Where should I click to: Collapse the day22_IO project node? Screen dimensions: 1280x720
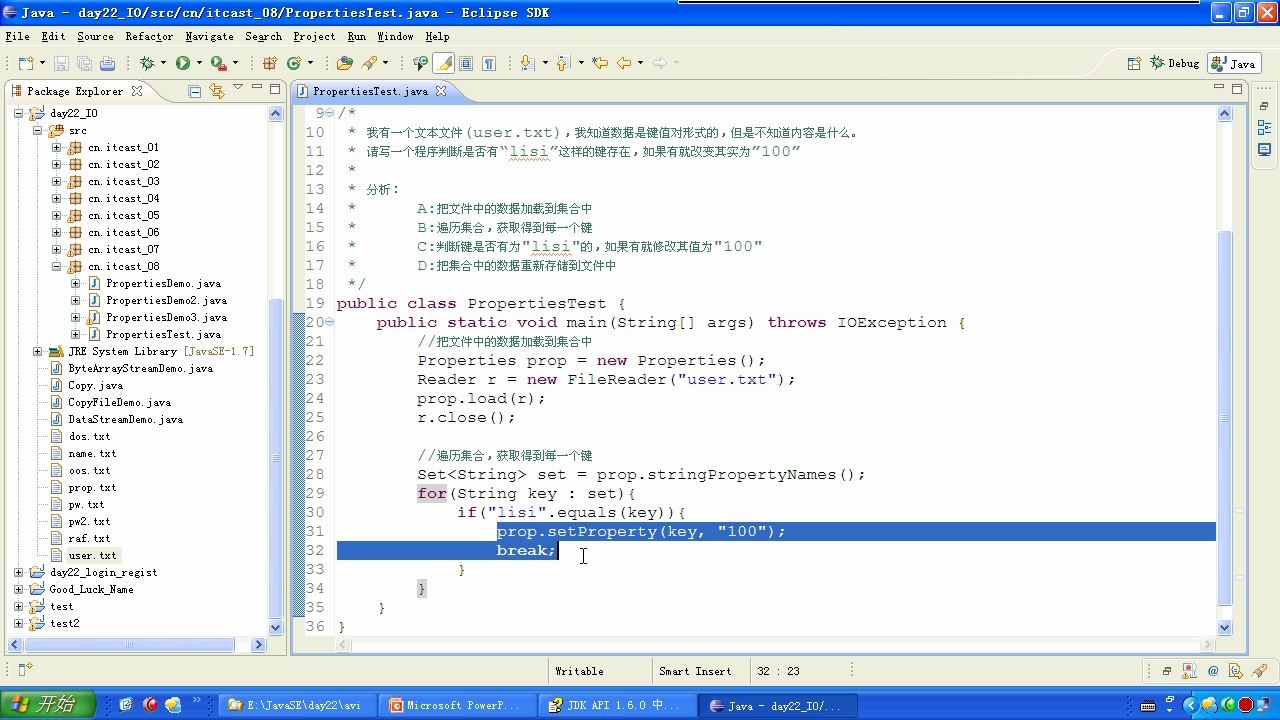(x=19, y=113)
